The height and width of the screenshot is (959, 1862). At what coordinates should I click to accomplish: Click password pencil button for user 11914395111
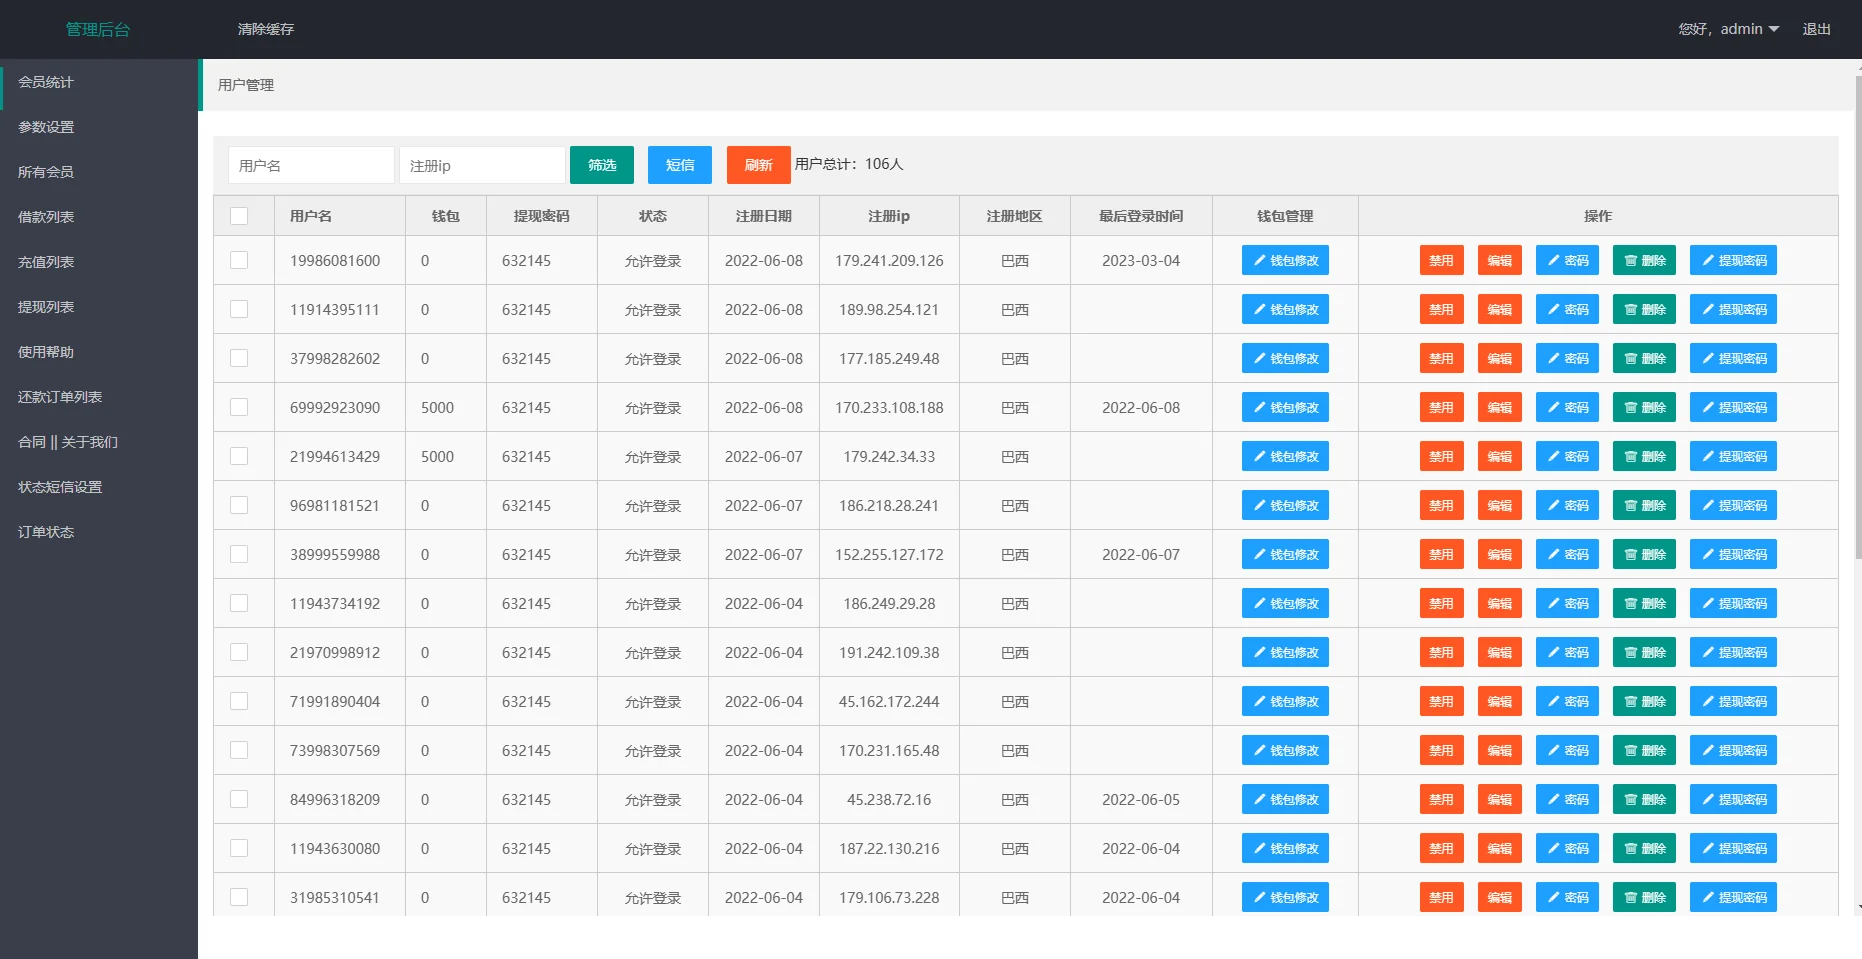(x=1567, y=309)
